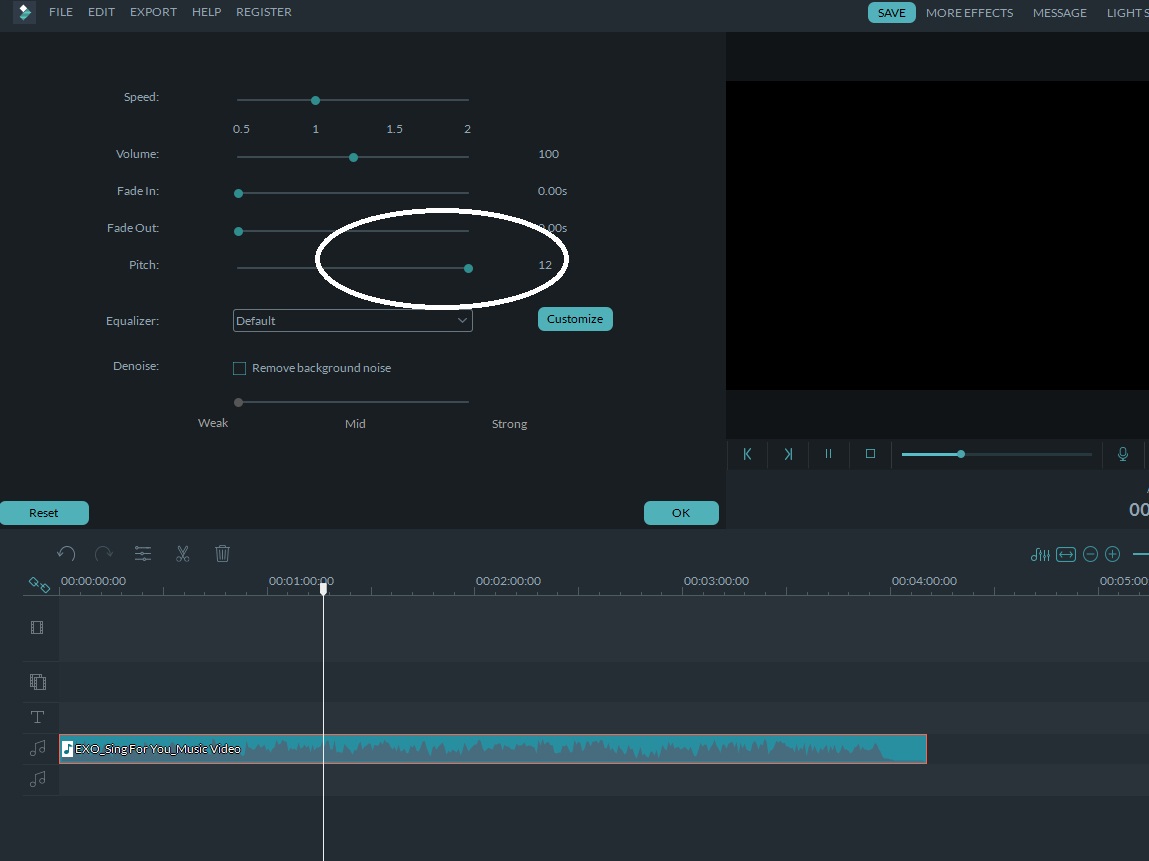This screenshot has height=861, width=1149.
Task: Click the scissors Split icon
Action: (x=183, y=553)
